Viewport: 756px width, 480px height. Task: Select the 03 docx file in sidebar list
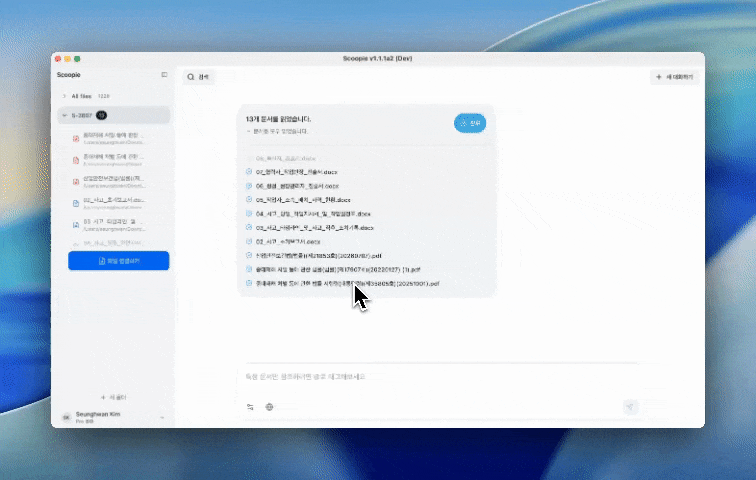[x=114, y=225]
